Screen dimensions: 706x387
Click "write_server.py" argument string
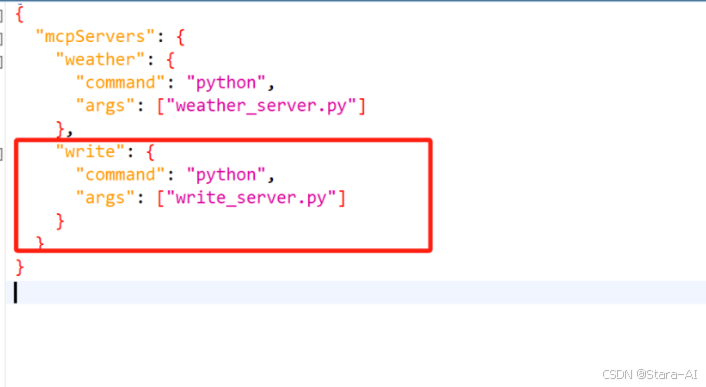251,198
